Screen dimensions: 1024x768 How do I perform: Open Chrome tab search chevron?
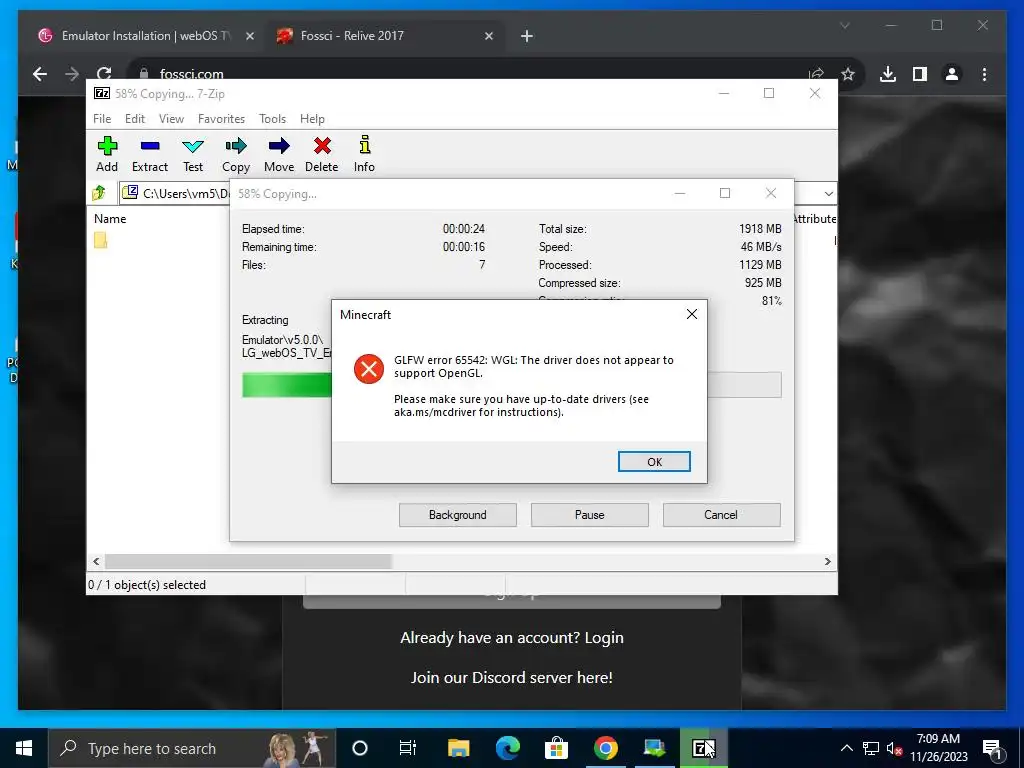(844, 25)
